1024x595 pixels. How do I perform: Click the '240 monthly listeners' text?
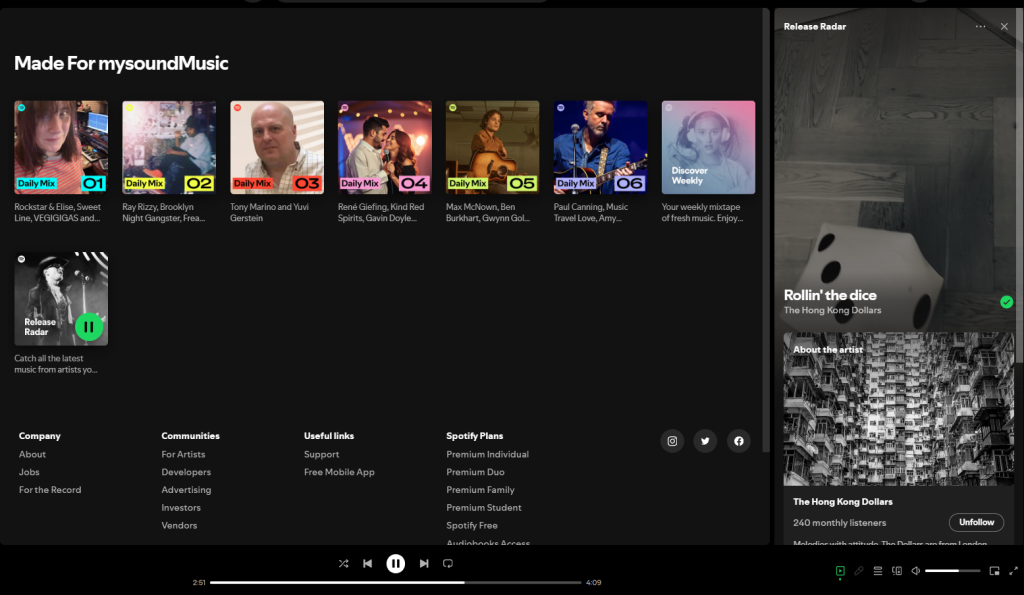(x=839, y=523)
